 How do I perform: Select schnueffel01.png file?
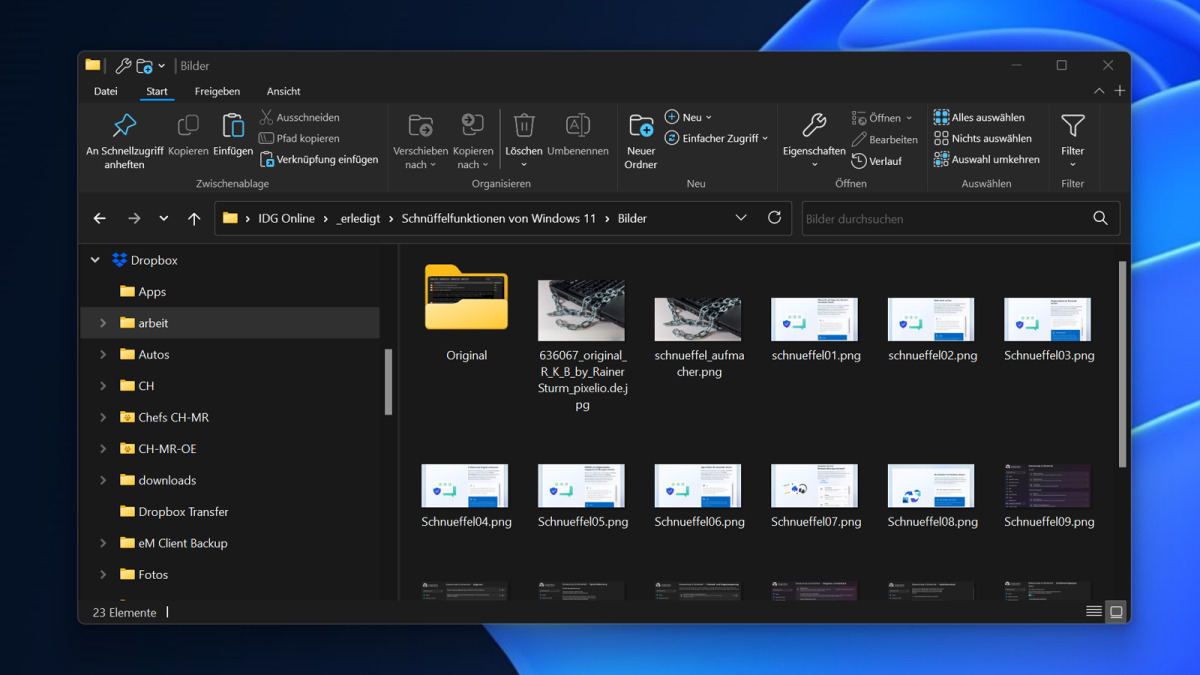tap(816, 329)
